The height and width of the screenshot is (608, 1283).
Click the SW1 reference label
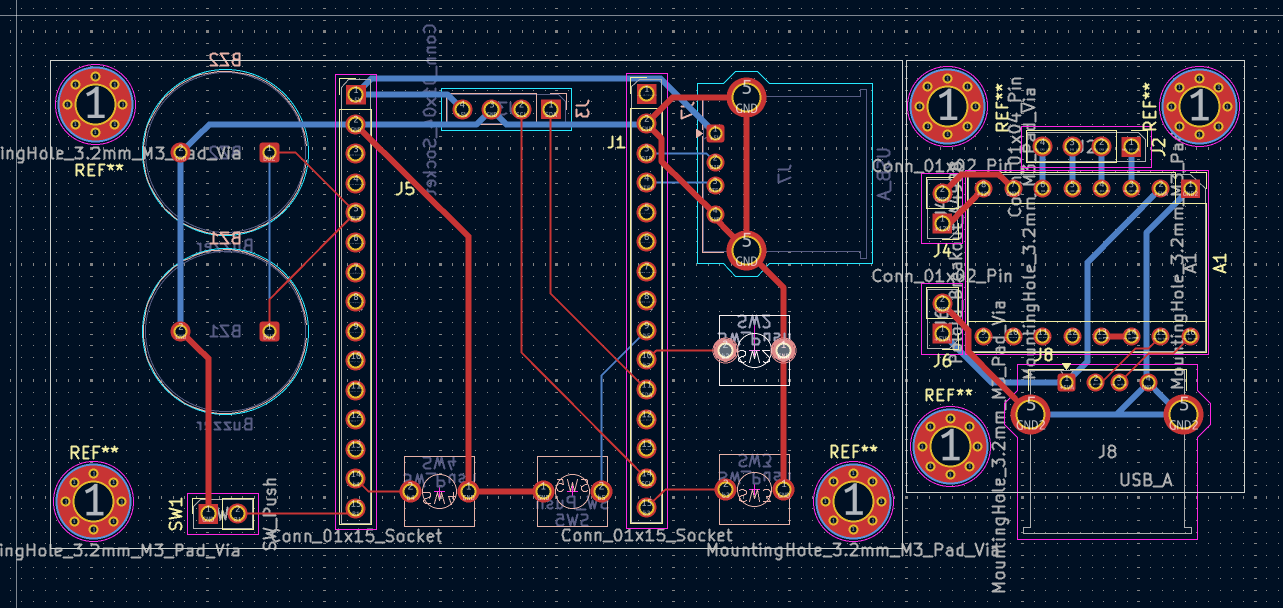coord(176,513)
